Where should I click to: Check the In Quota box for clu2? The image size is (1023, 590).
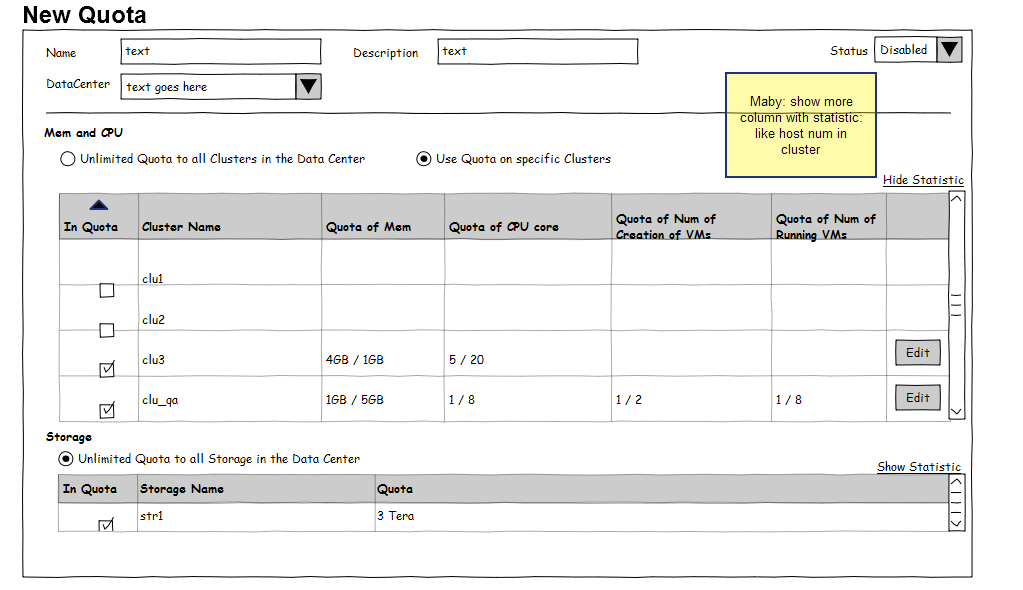107,331
